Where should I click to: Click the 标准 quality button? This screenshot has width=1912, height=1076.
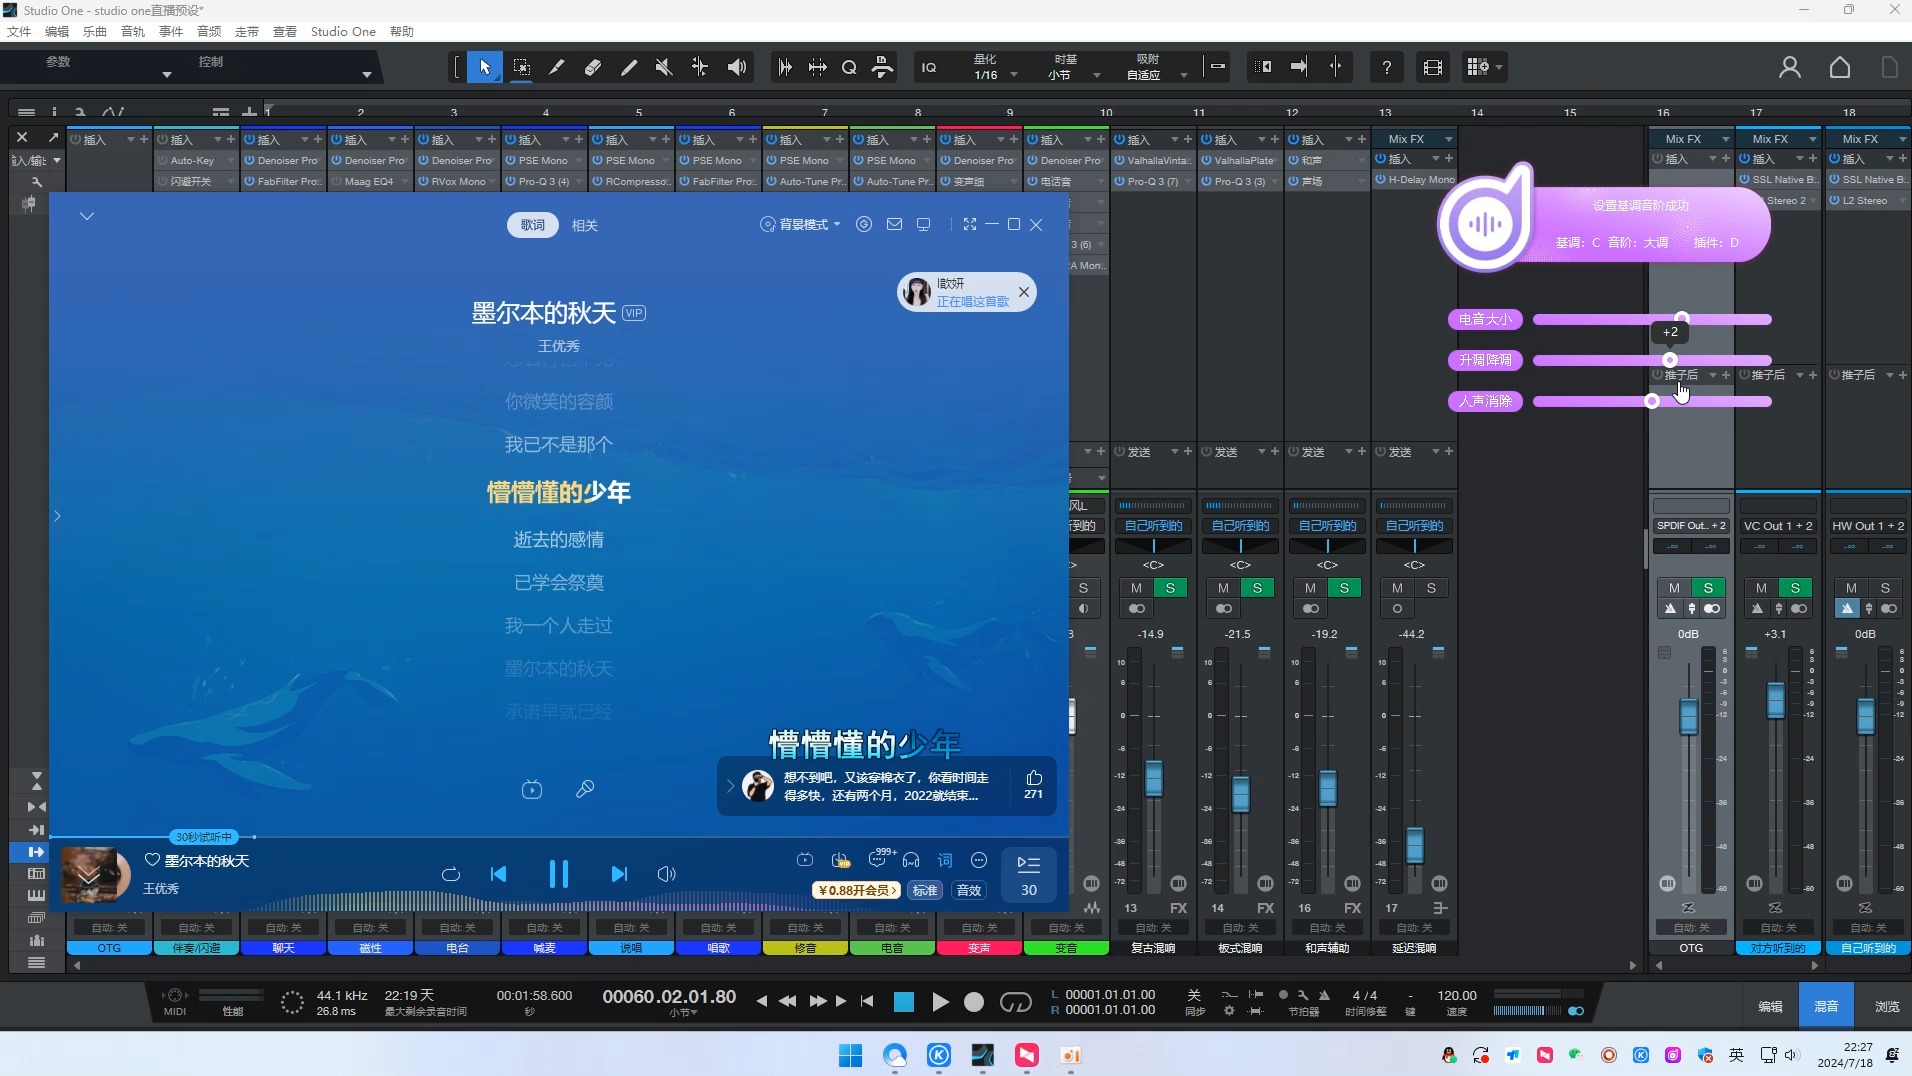click(x=925, y=890)
